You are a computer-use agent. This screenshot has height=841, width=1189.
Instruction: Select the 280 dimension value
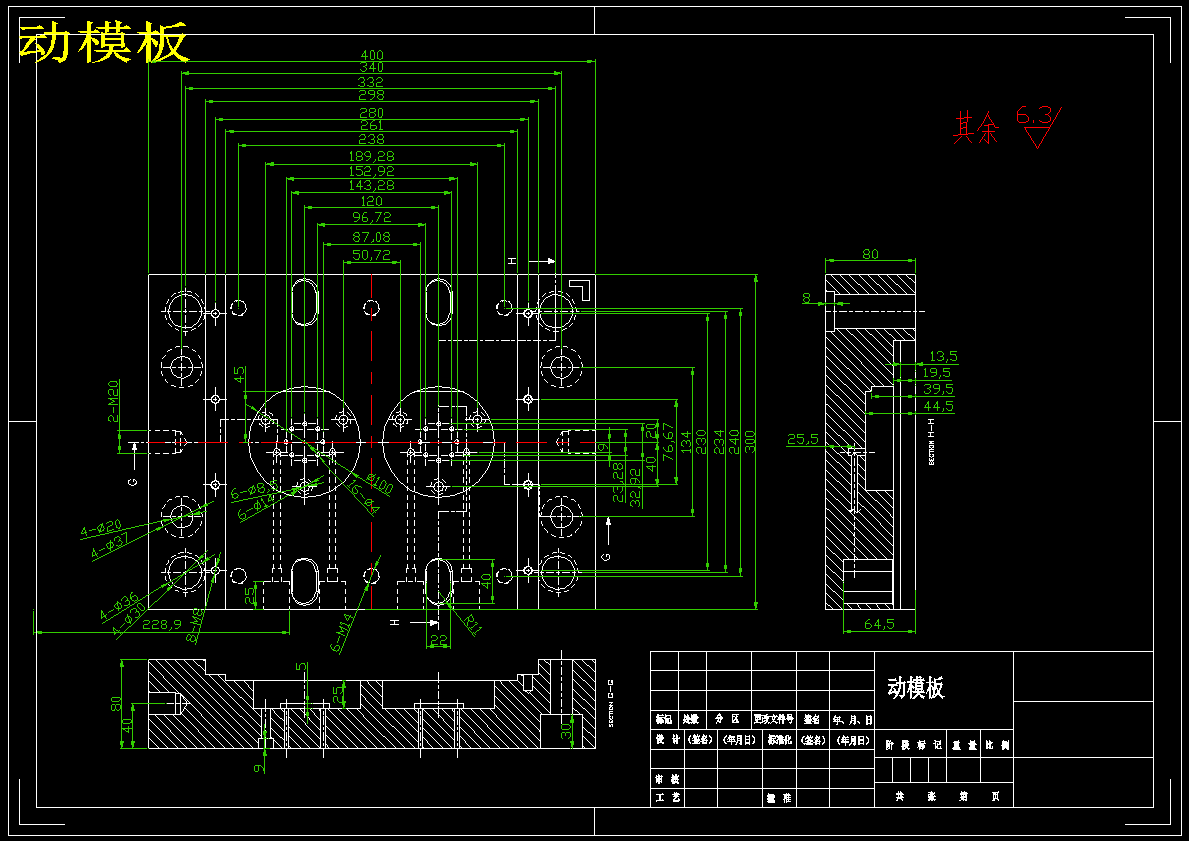[x=372, y=114]
